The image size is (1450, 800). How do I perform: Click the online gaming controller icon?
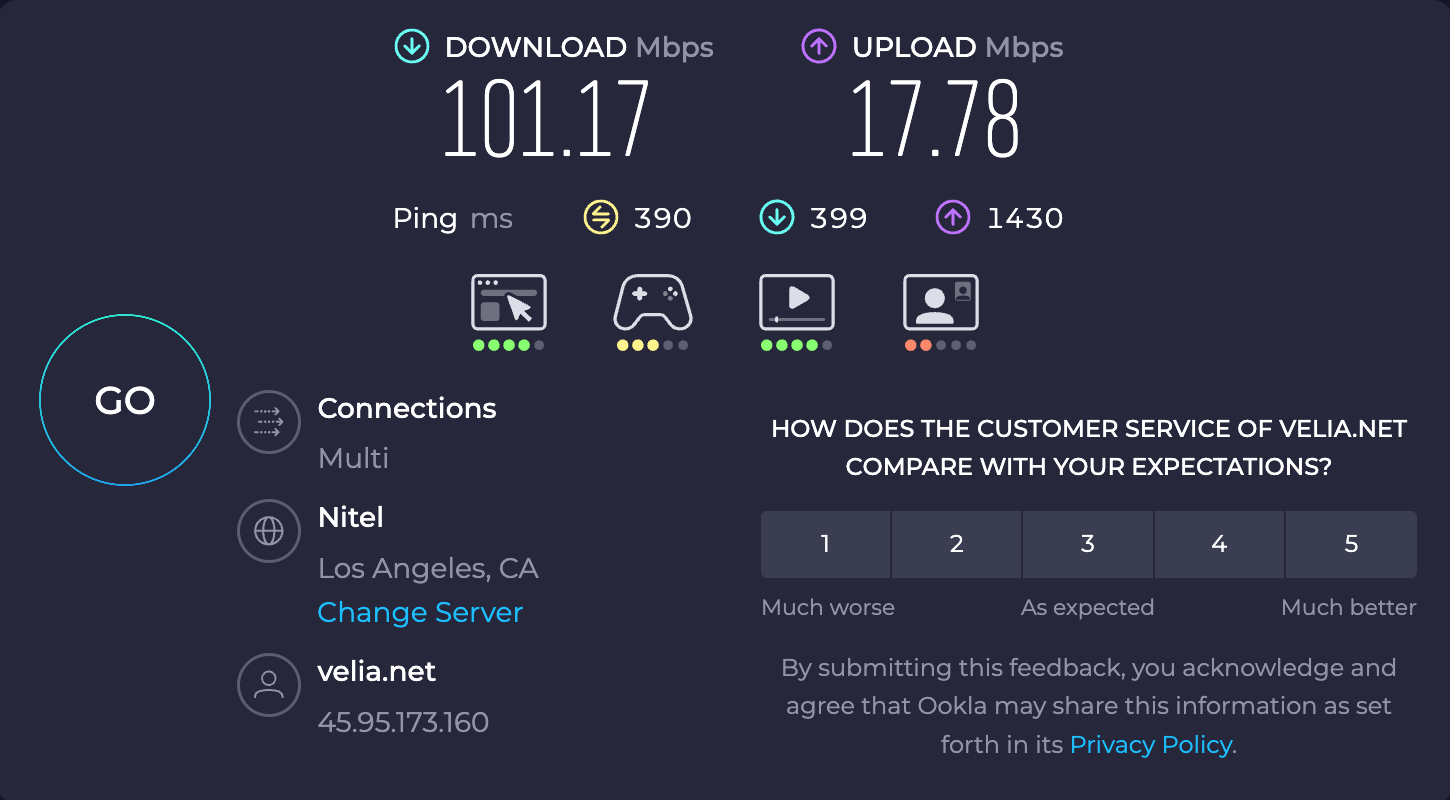[652, 302]
